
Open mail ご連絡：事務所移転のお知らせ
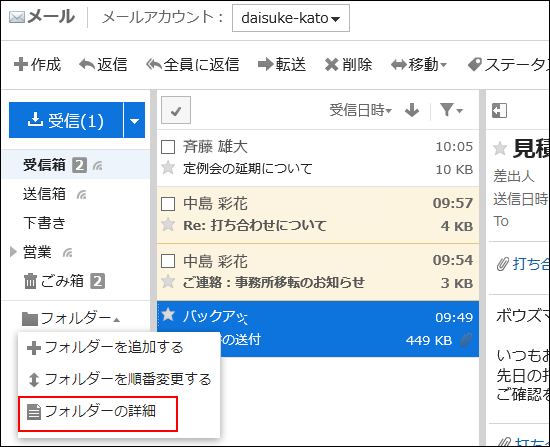click(274, 282)
